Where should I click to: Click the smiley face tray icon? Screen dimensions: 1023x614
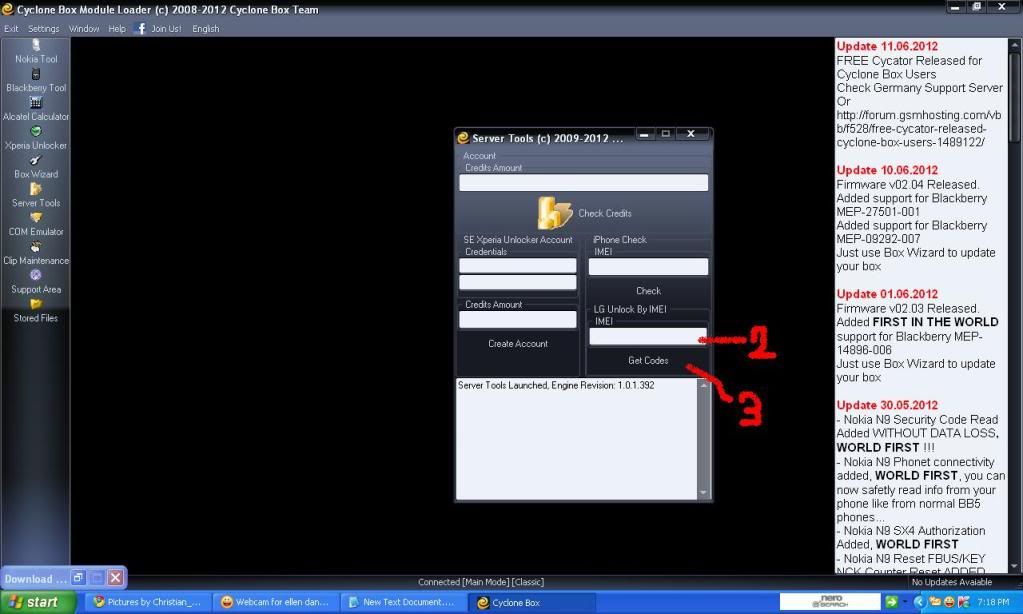(949, 602)
